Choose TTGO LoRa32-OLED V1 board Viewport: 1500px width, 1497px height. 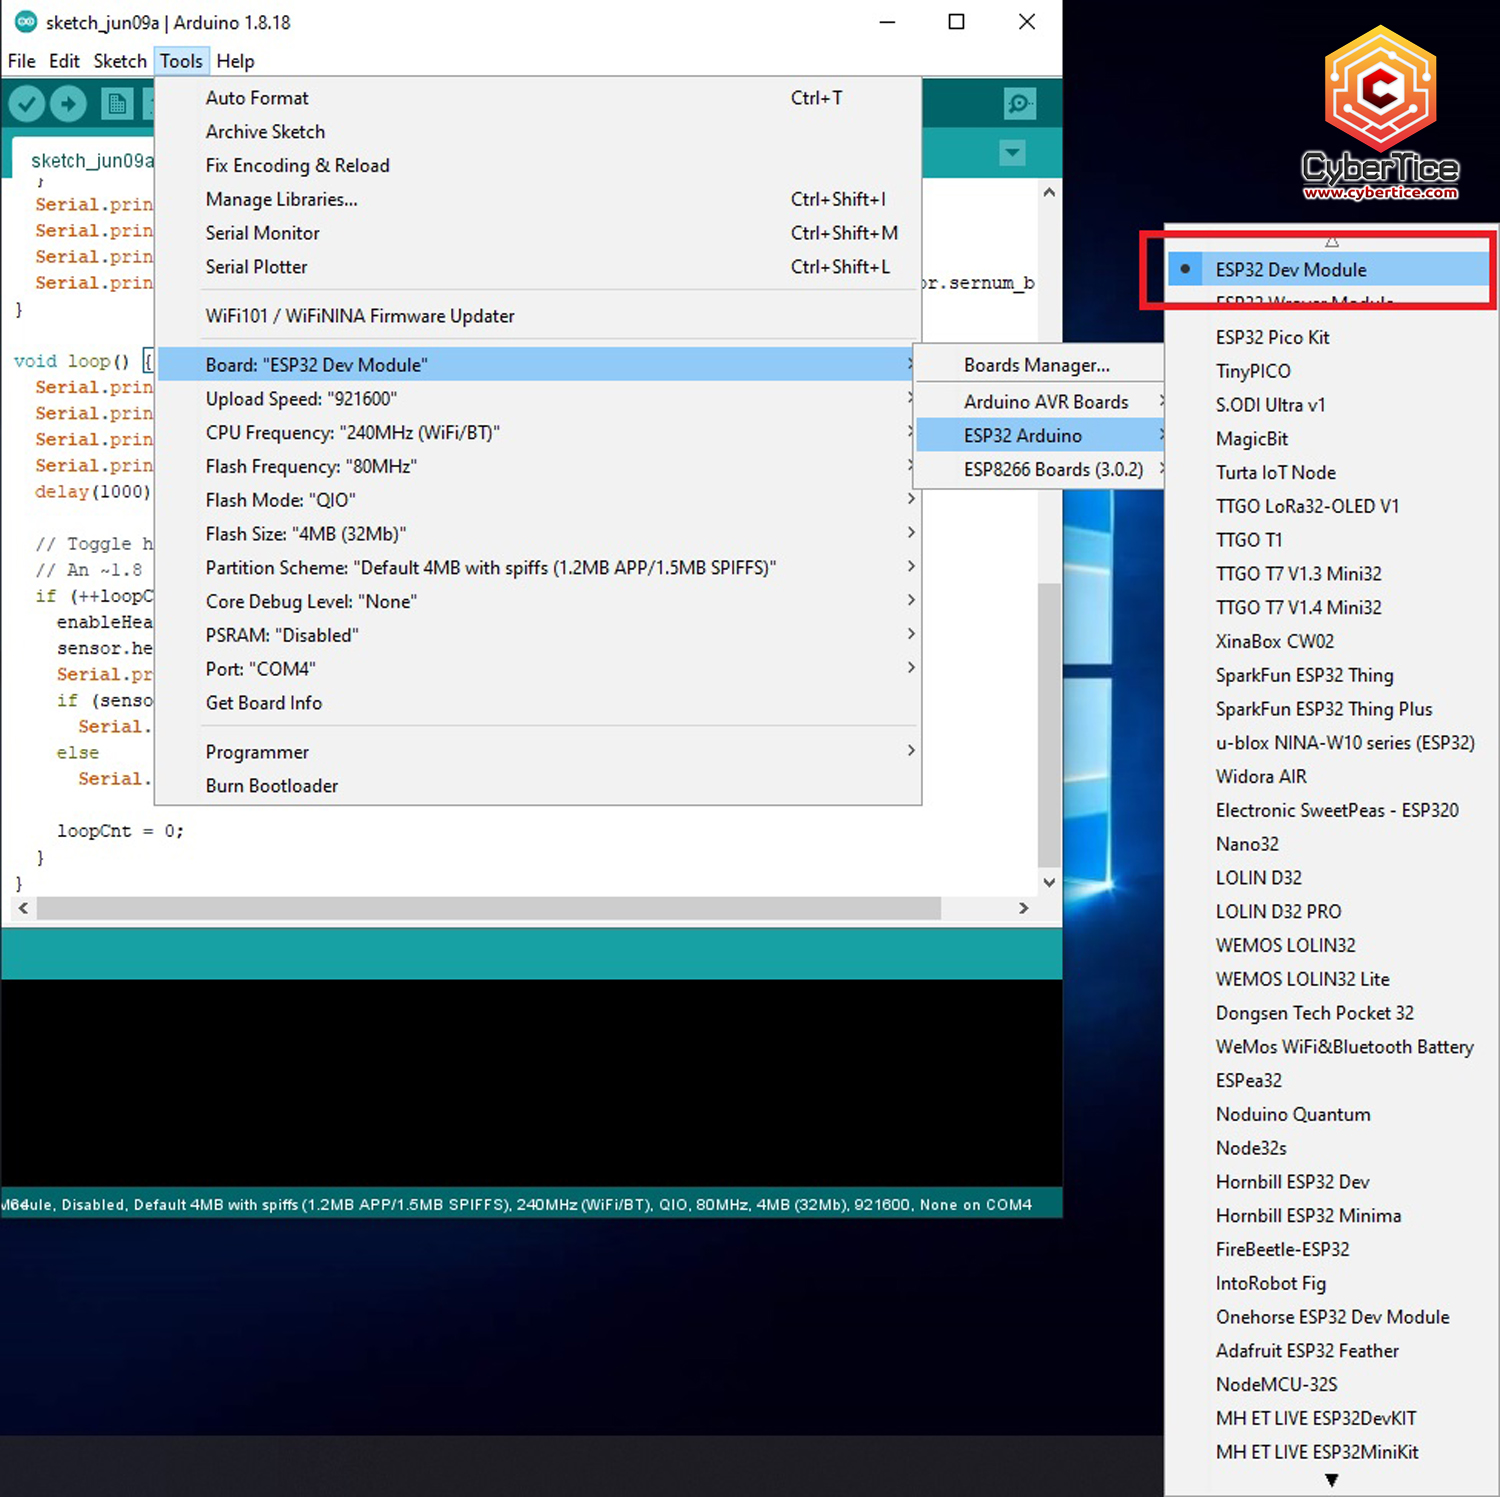(x=1306, y=506)
